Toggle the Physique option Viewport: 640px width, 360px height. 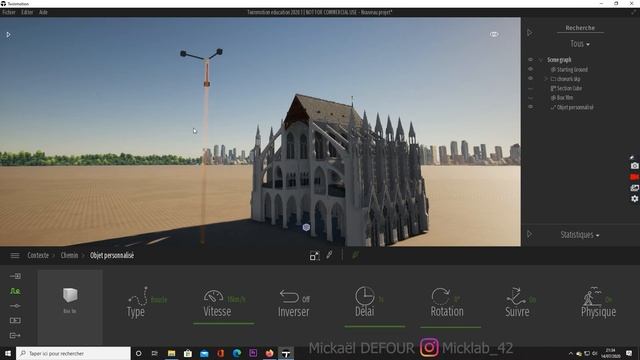click(598, 302)
